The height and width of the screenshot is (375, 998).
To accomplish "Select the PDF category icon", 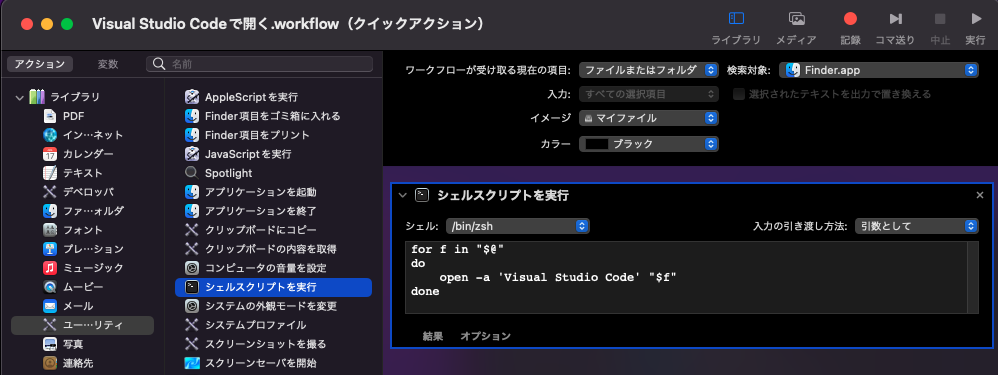I will (50, 116).
